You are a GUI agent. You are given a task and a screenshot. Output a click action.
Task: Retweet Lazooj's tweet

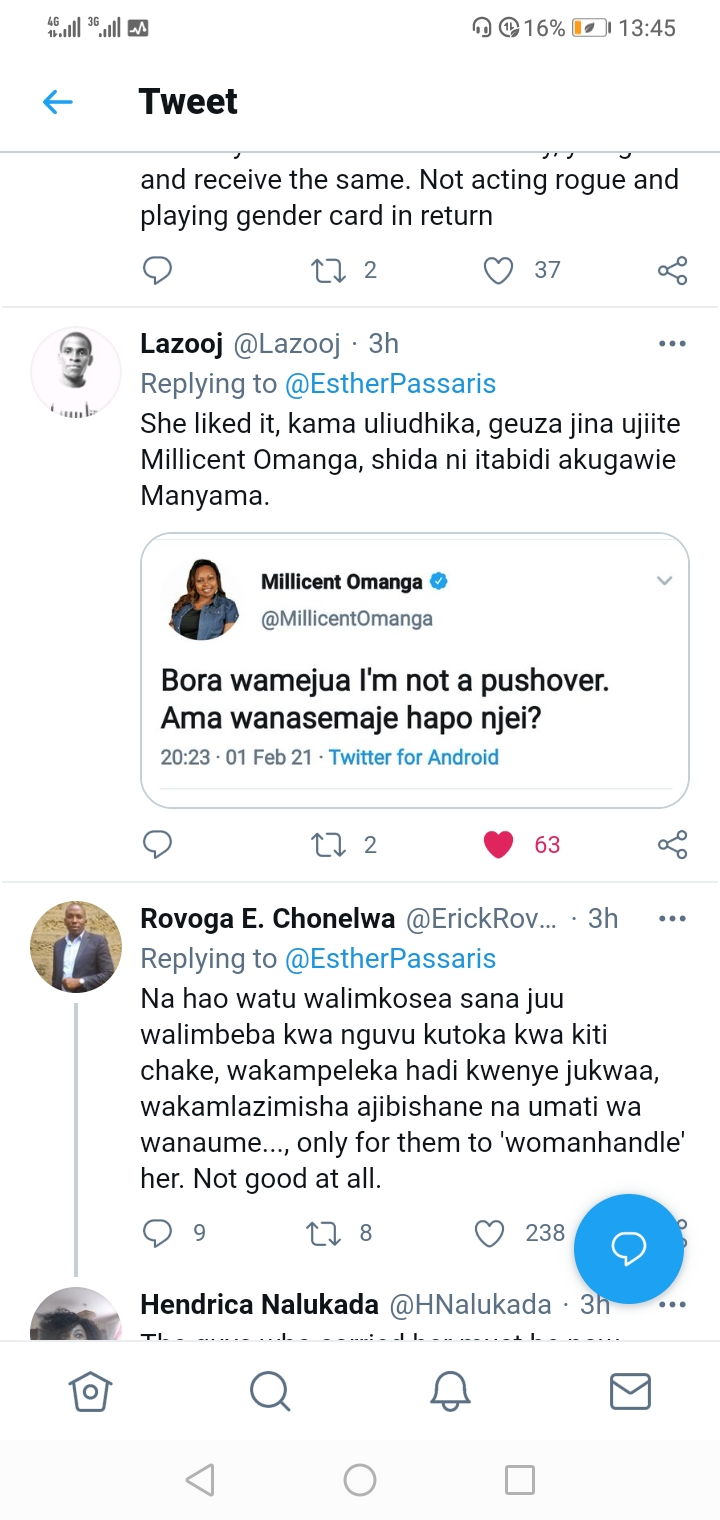(x=328, y=845)
